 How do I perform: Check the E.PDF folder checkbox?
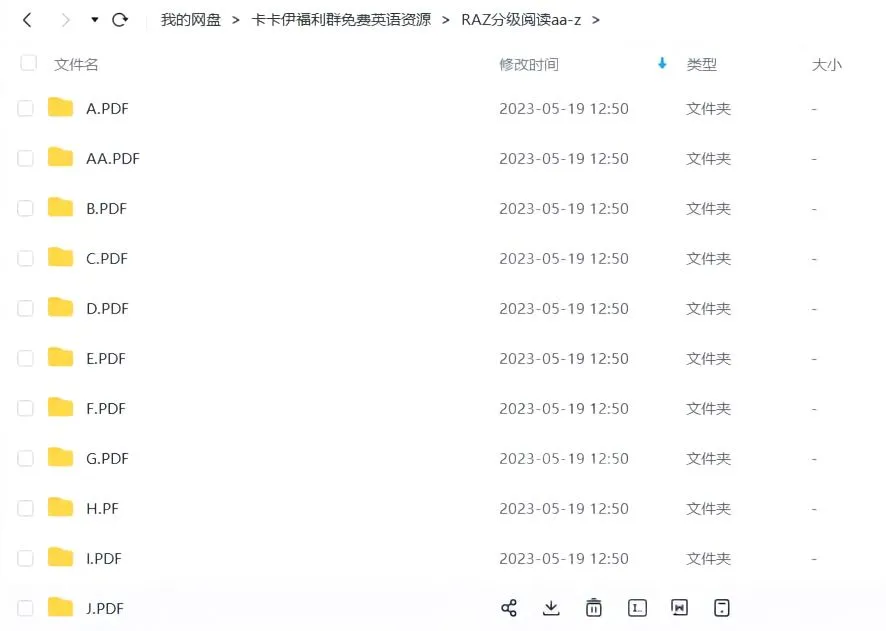click(x=25, y=358)
